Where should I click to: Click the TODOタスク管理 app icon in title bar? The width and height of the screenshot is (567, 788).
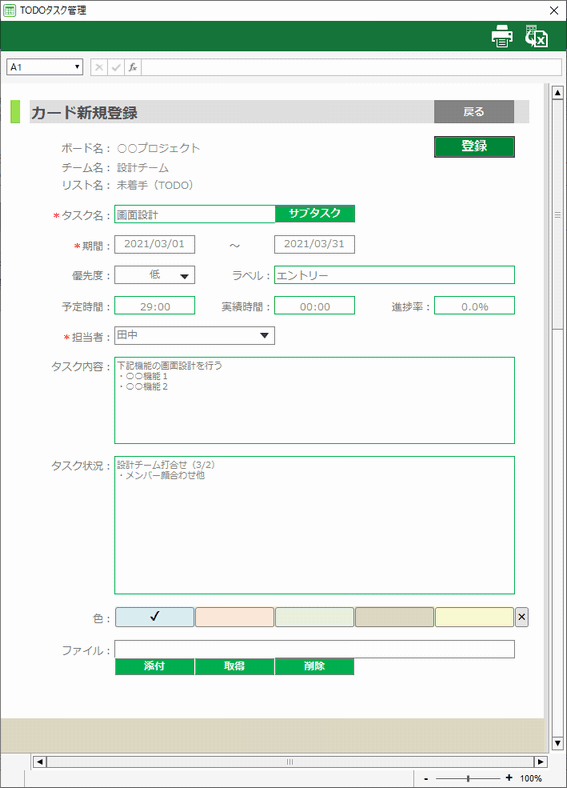[9, 11]
